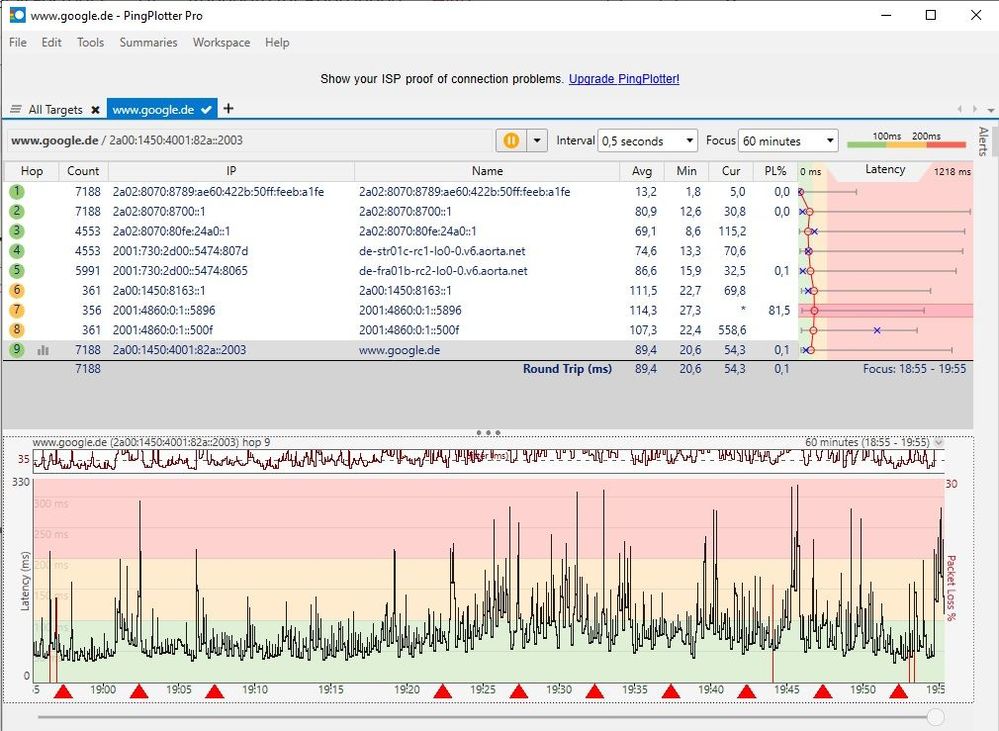
Task: Click the Cur column header
Action: click(x=731, y=171)
